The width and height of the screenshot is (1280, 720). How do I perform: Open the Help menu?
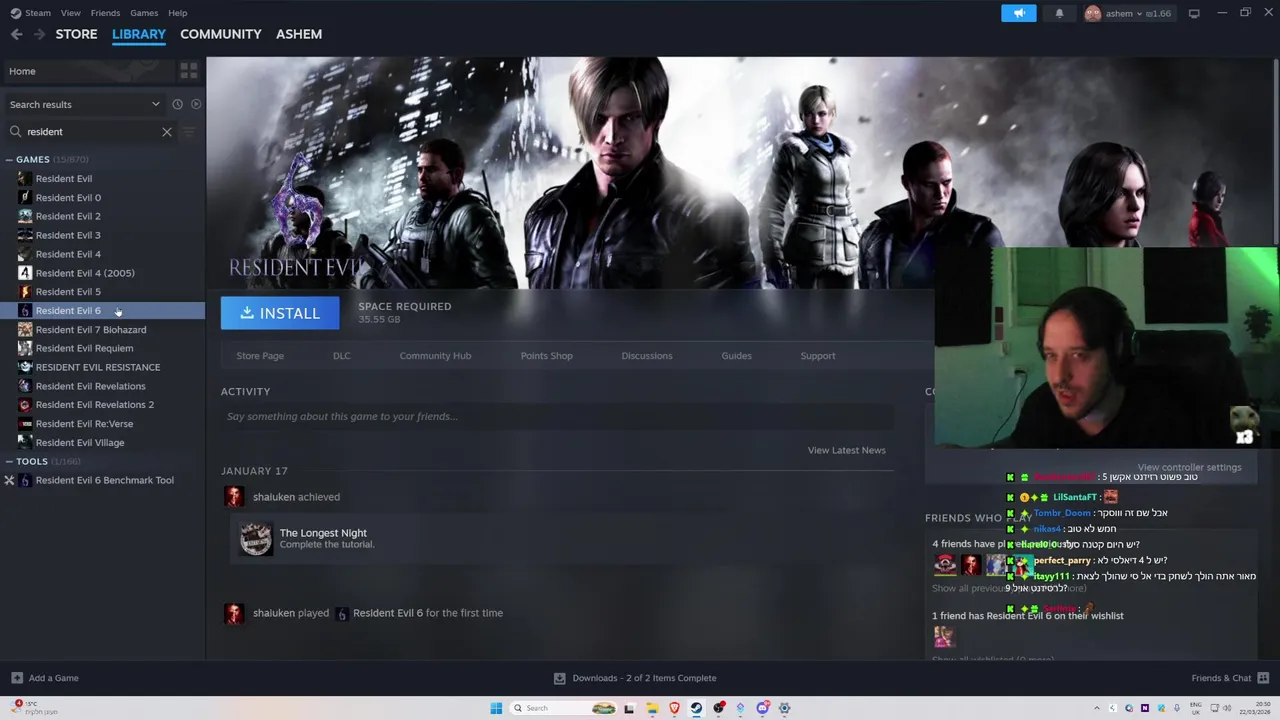click(x=177, y=13)
